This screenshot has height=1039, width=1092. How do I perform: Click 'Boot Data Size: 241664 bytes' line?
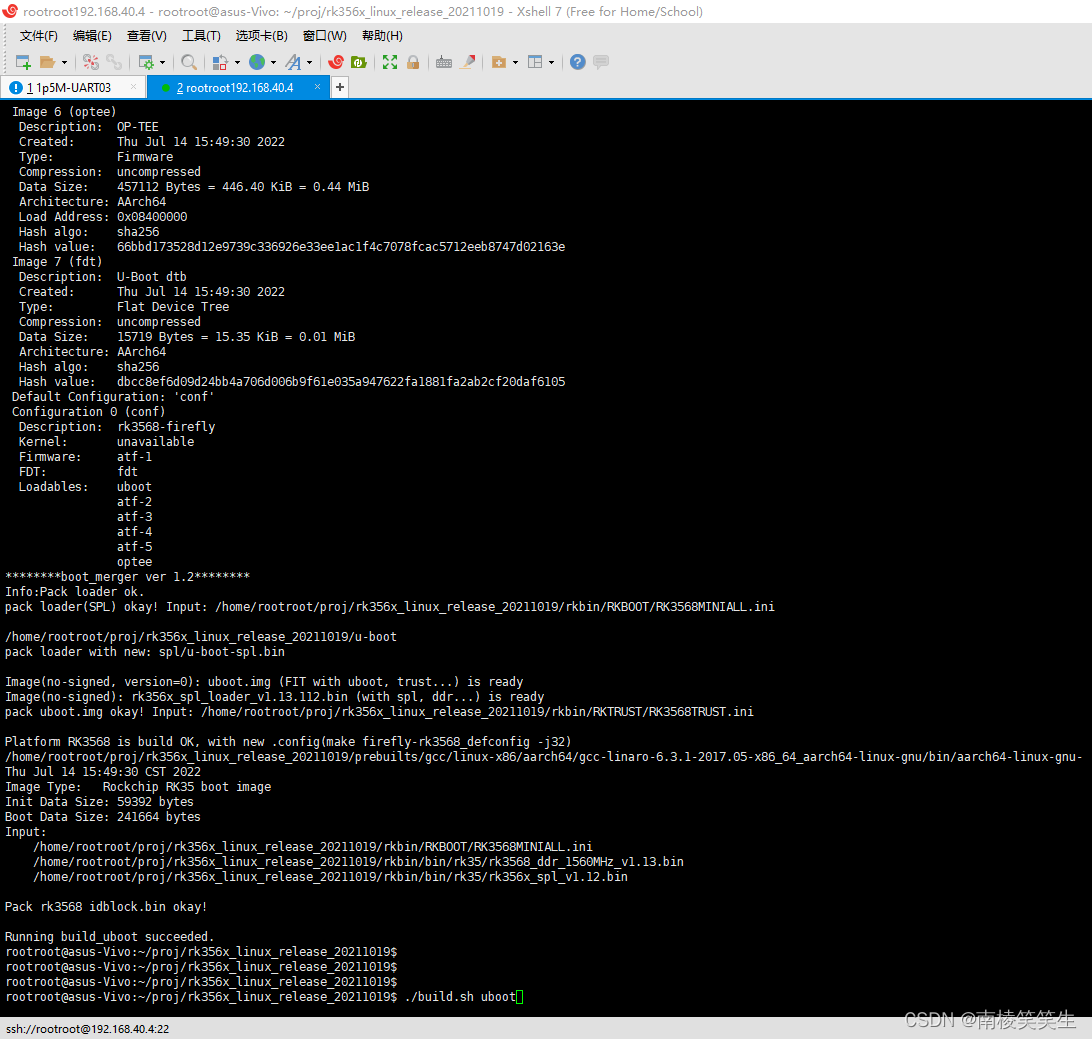point(102,816)
